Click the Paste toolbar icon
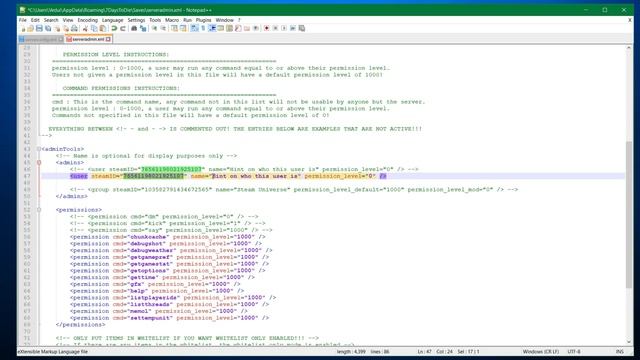 pyautogui.click(x=103, y=29)
